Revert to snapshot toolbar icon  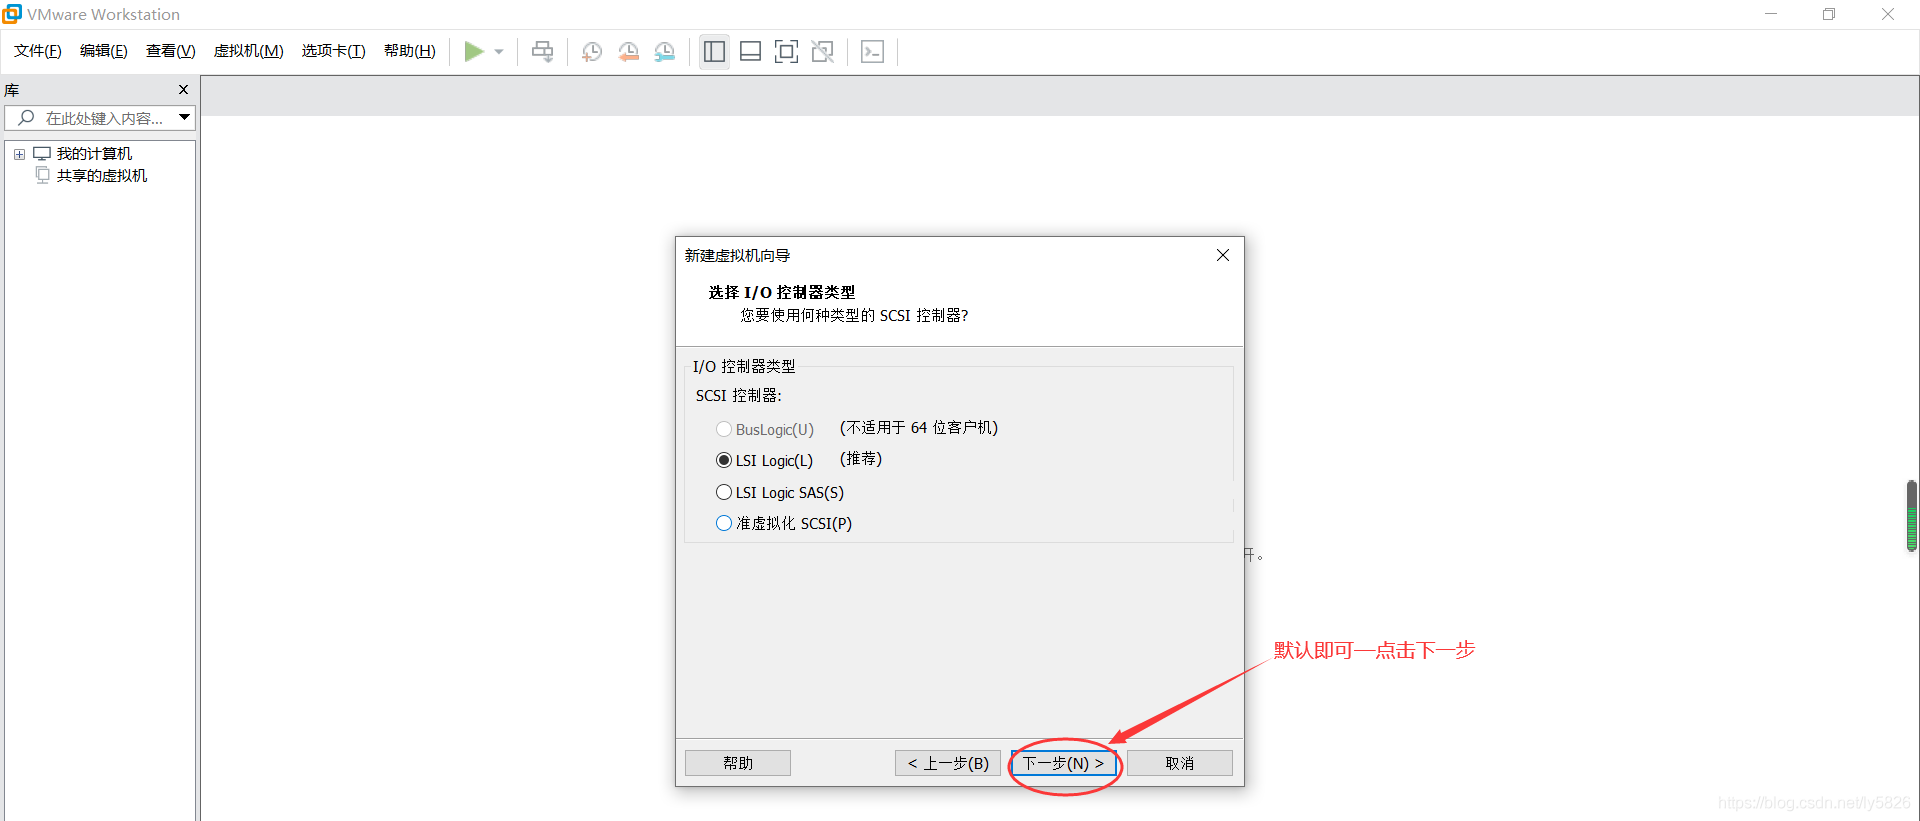628,51
